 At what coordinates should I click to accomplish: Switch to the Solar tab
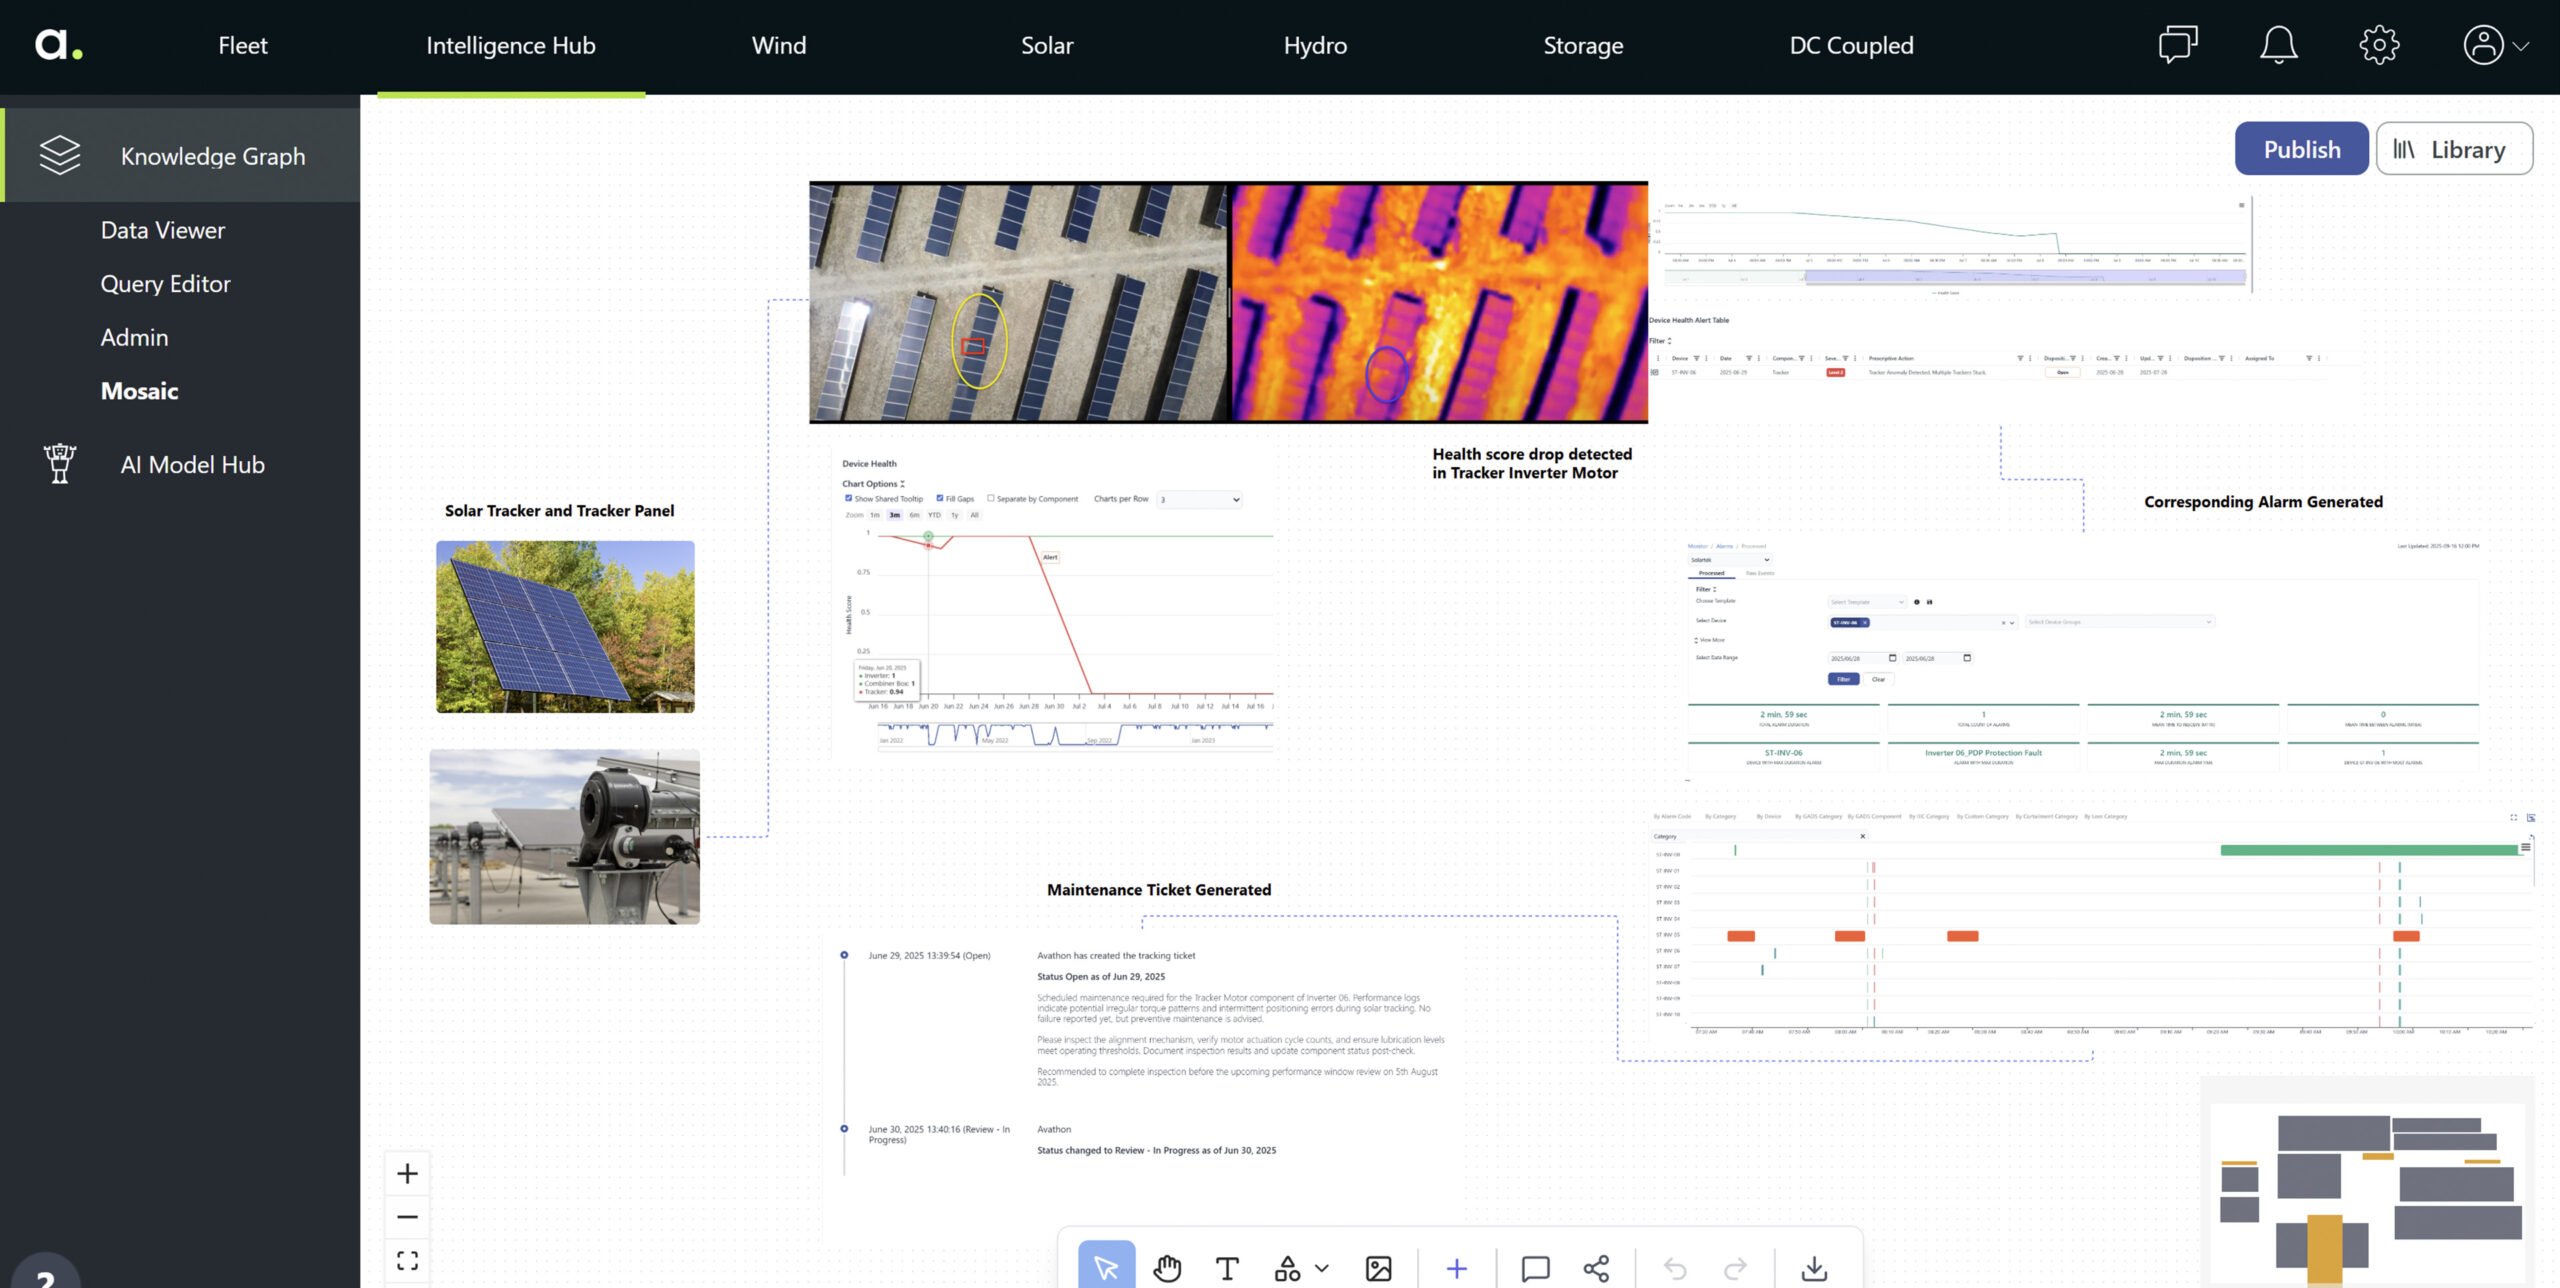coord(1046,45)
